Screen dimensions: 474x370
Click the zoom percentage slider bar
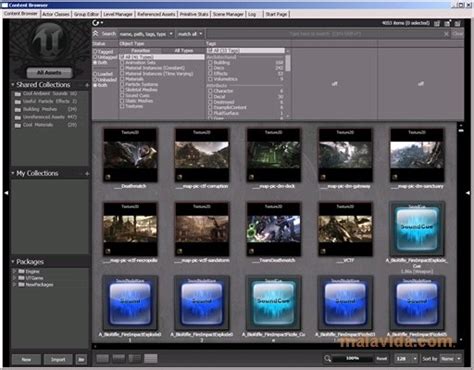click(352, 359)
